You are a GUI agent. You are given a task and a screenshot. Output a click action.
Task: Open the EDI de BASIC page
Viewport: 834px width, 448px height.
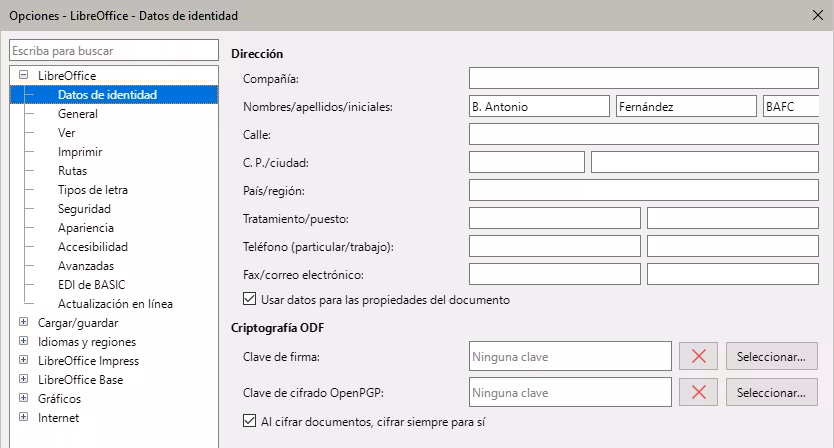click(x=91, y=285)
